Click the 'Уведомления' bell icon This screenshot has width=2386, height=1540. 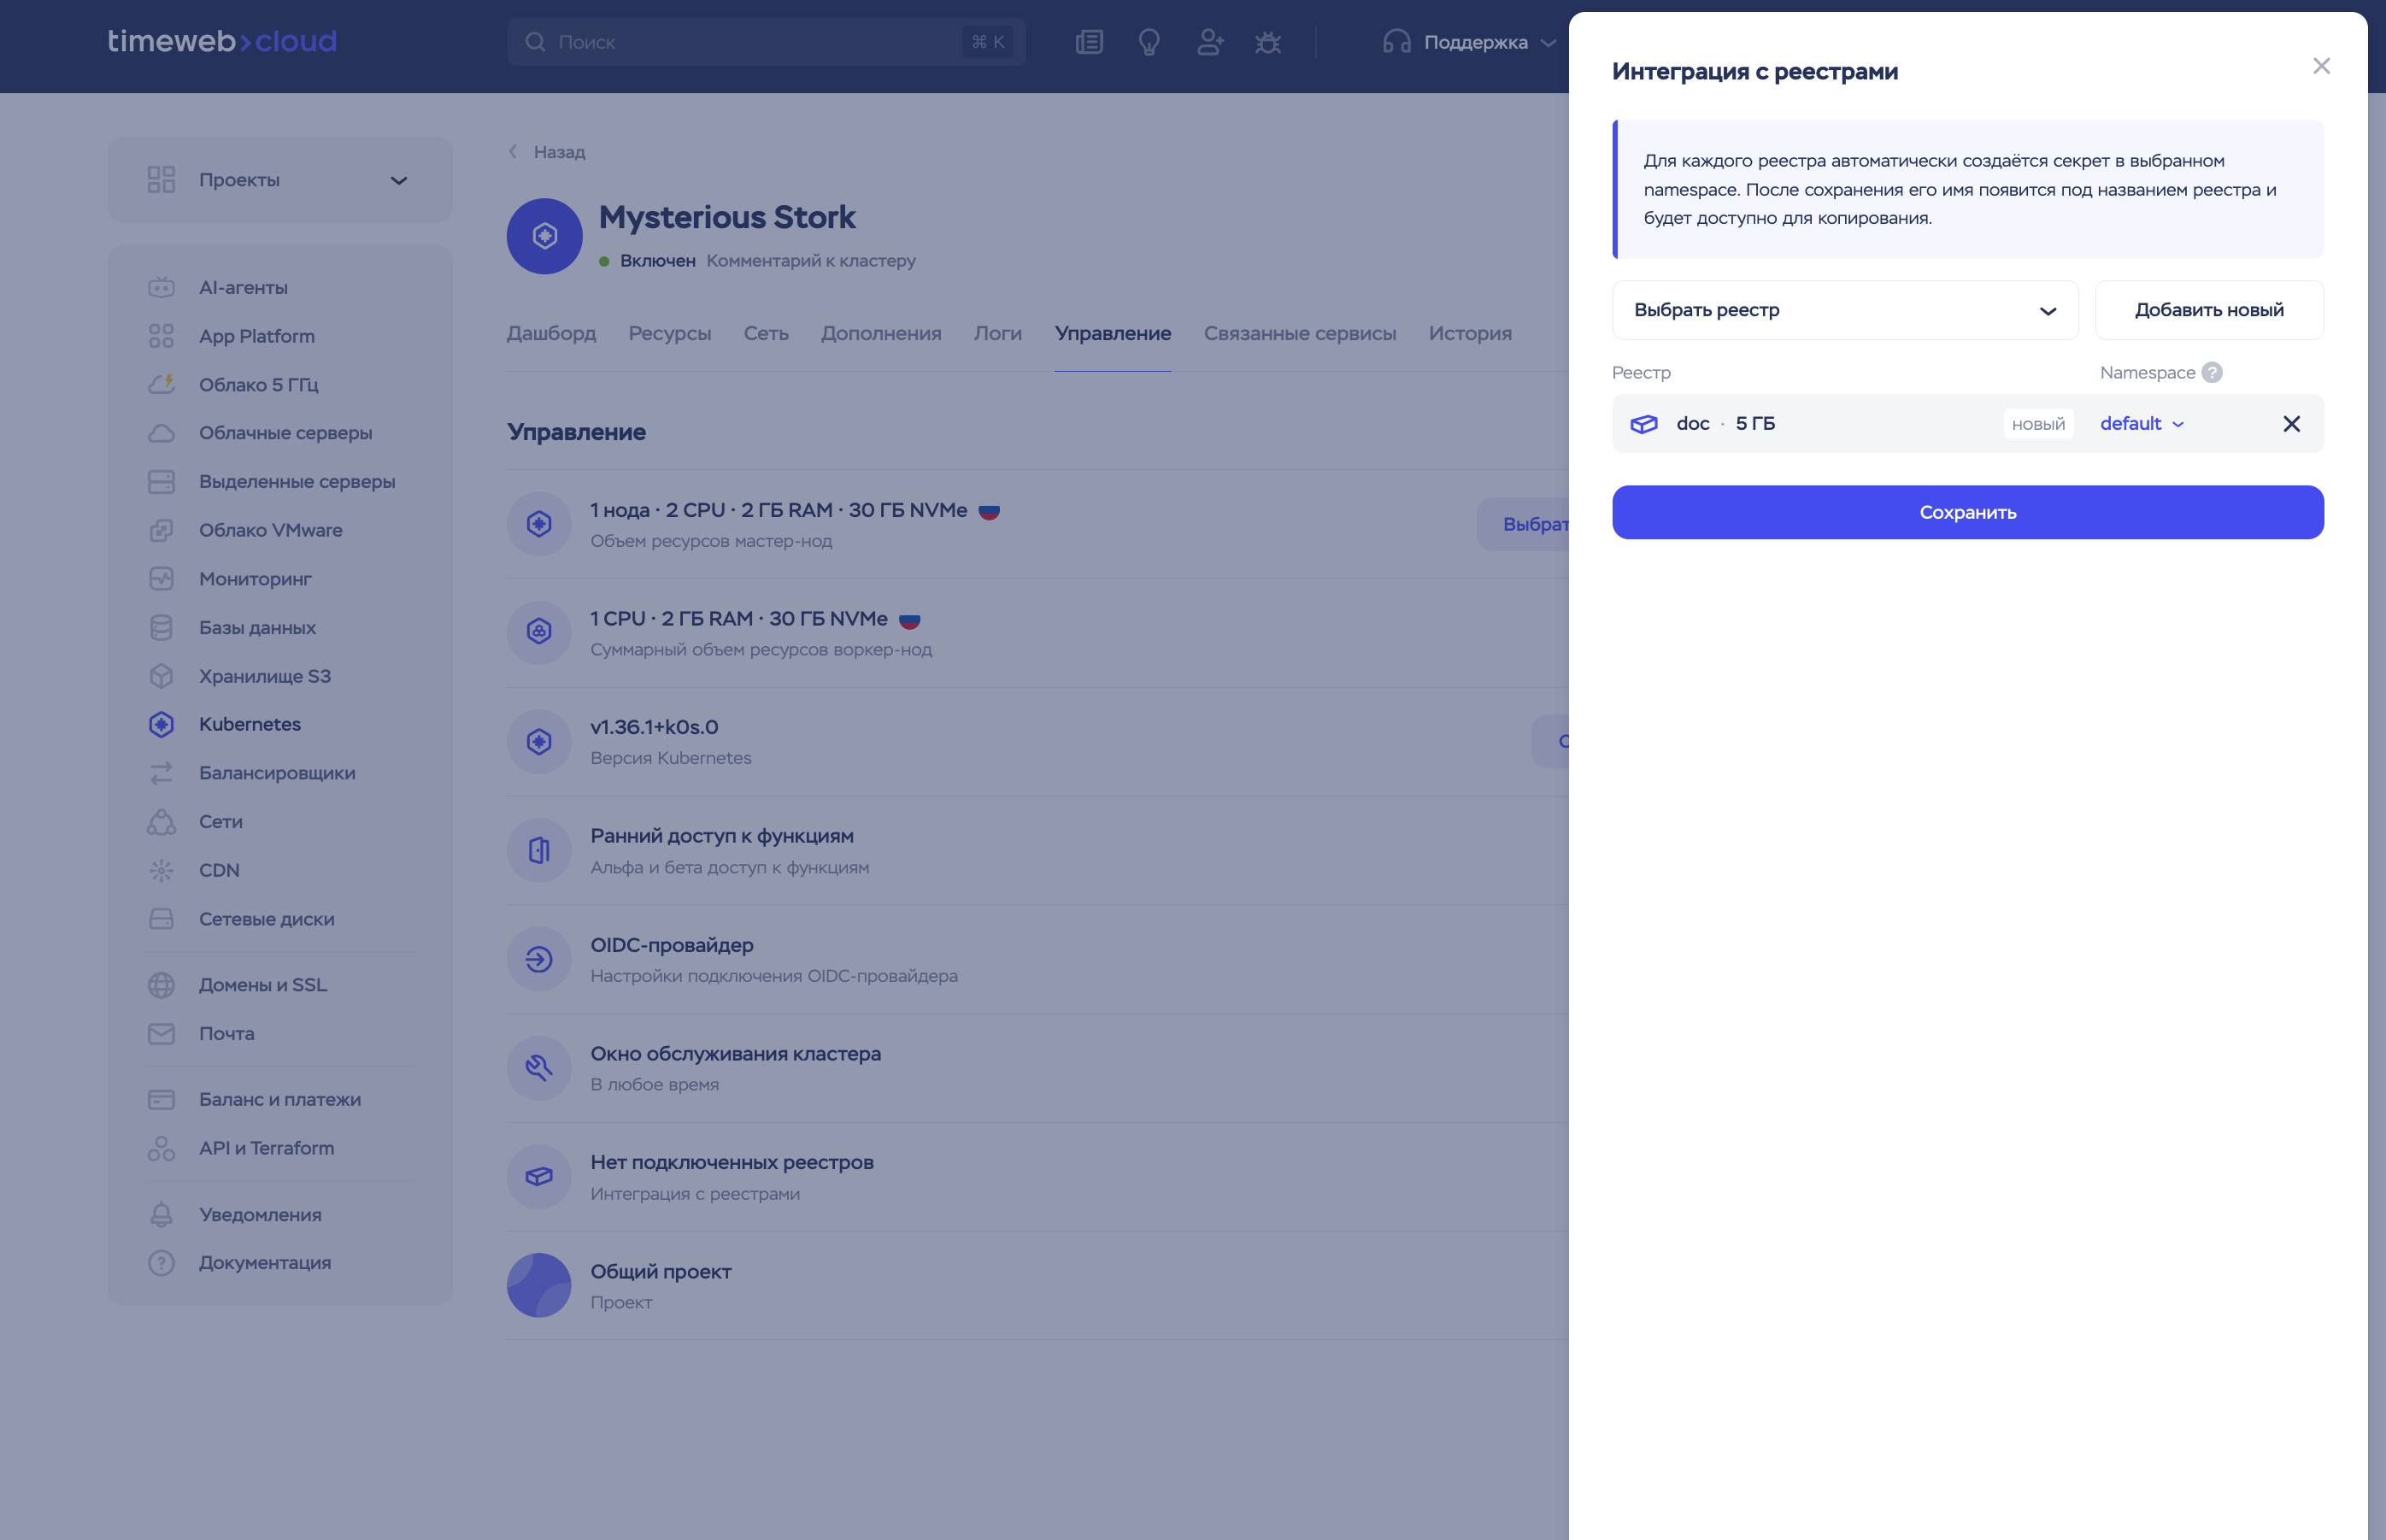(x=161, y=1214)
